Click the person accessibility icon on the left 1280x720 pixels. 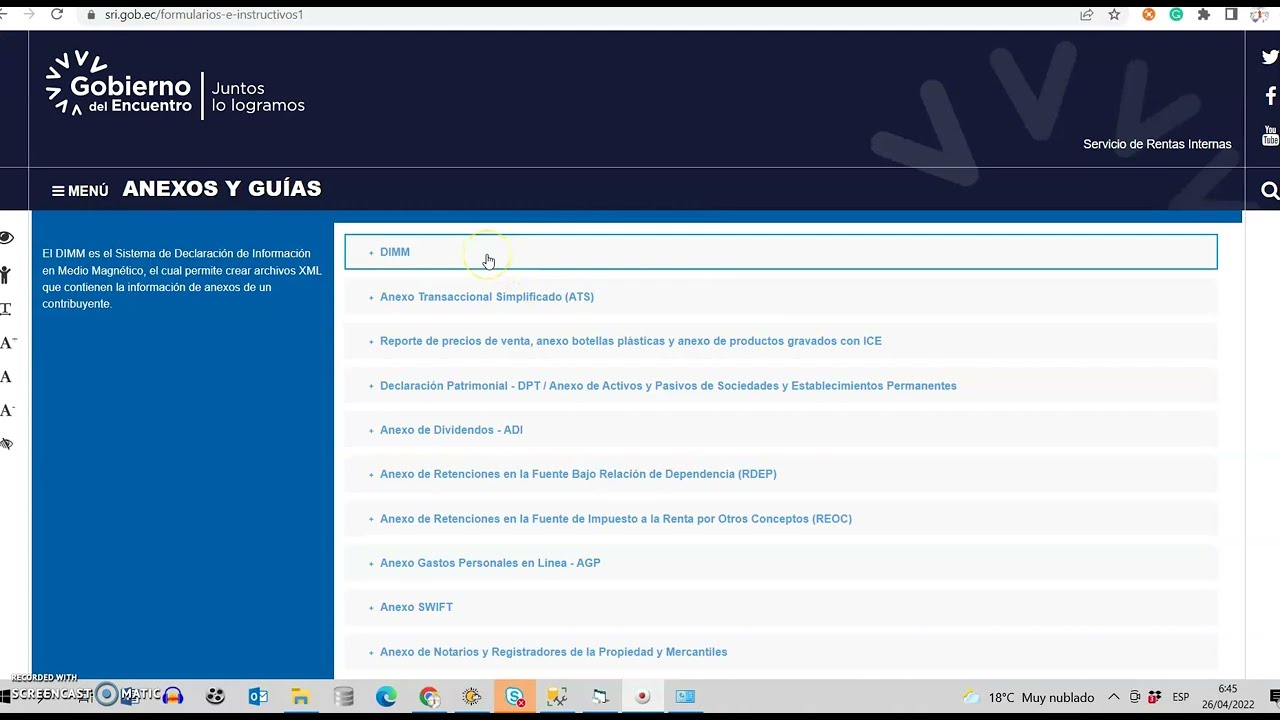pos(6,275)
